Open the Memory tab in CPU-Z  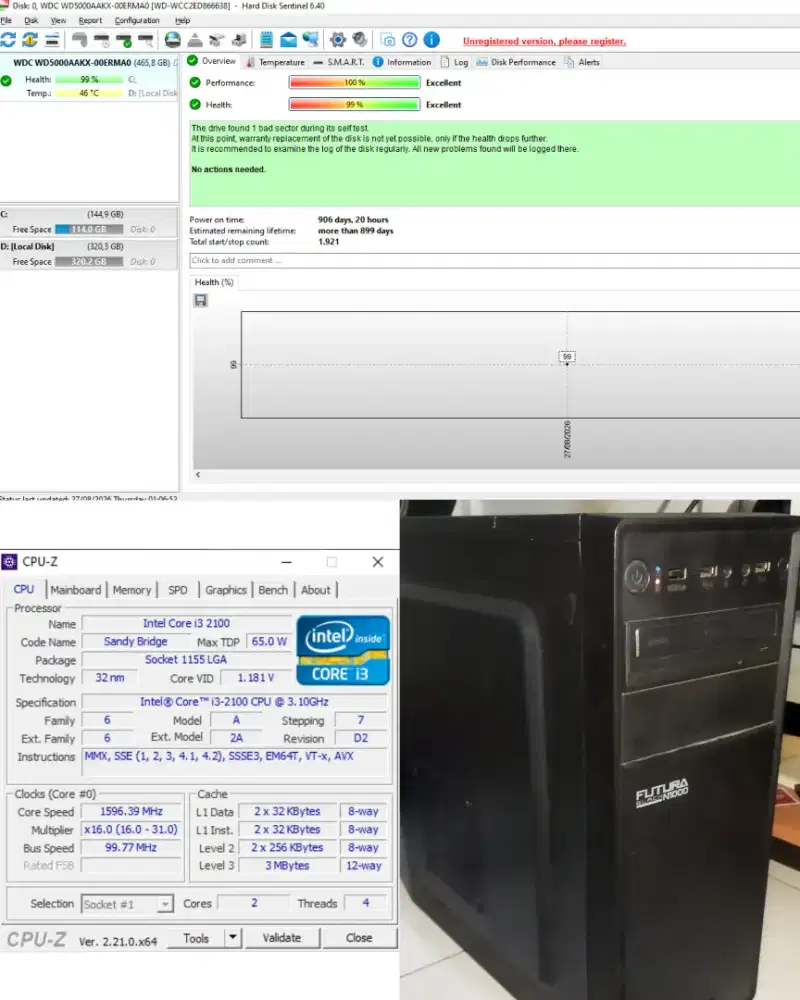coord(131,590)
